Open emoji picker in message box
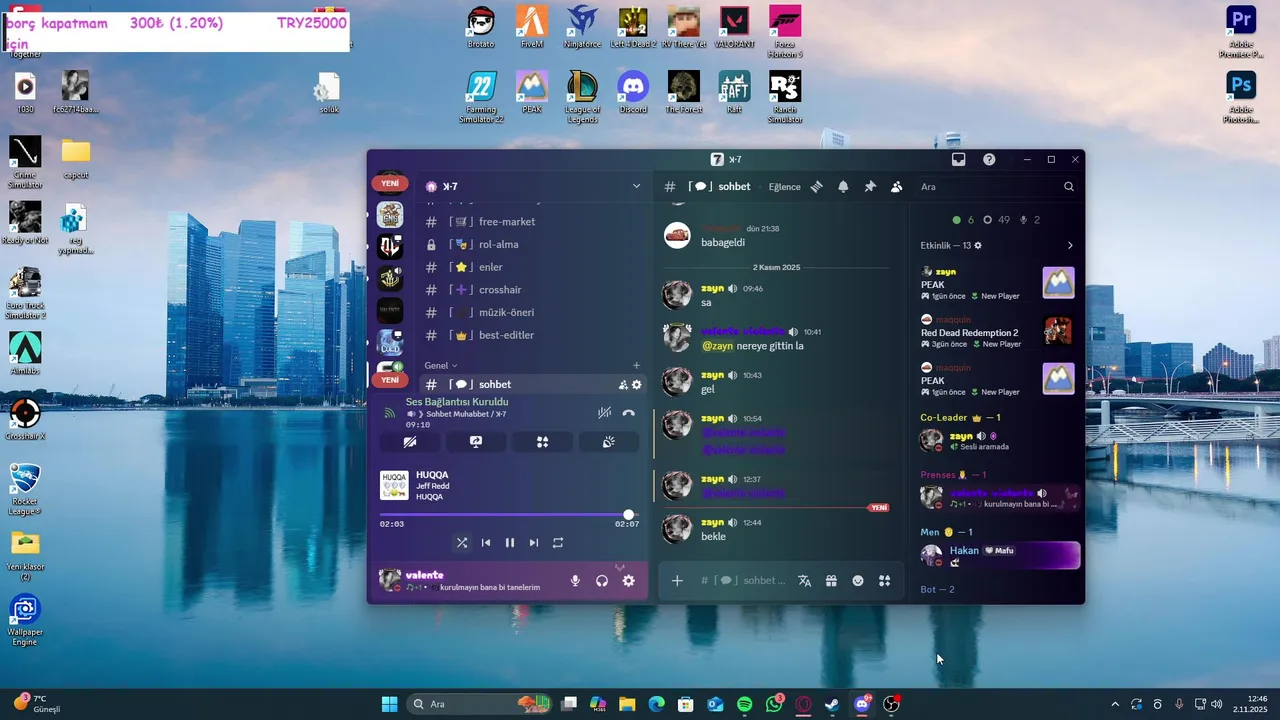 [x=858, y=581]
